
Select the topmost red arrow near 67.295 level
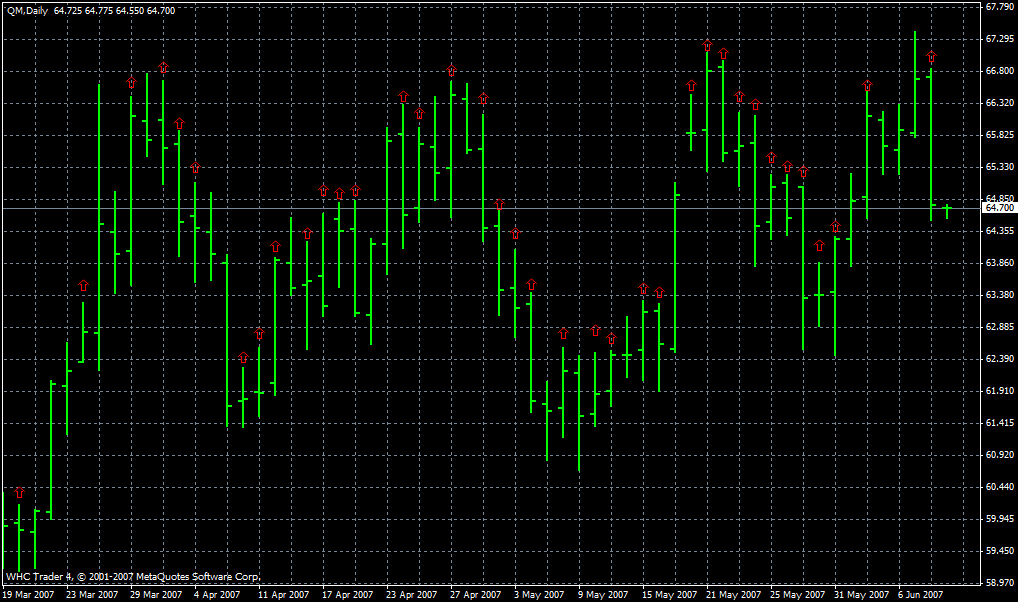[x=708, y=45]
